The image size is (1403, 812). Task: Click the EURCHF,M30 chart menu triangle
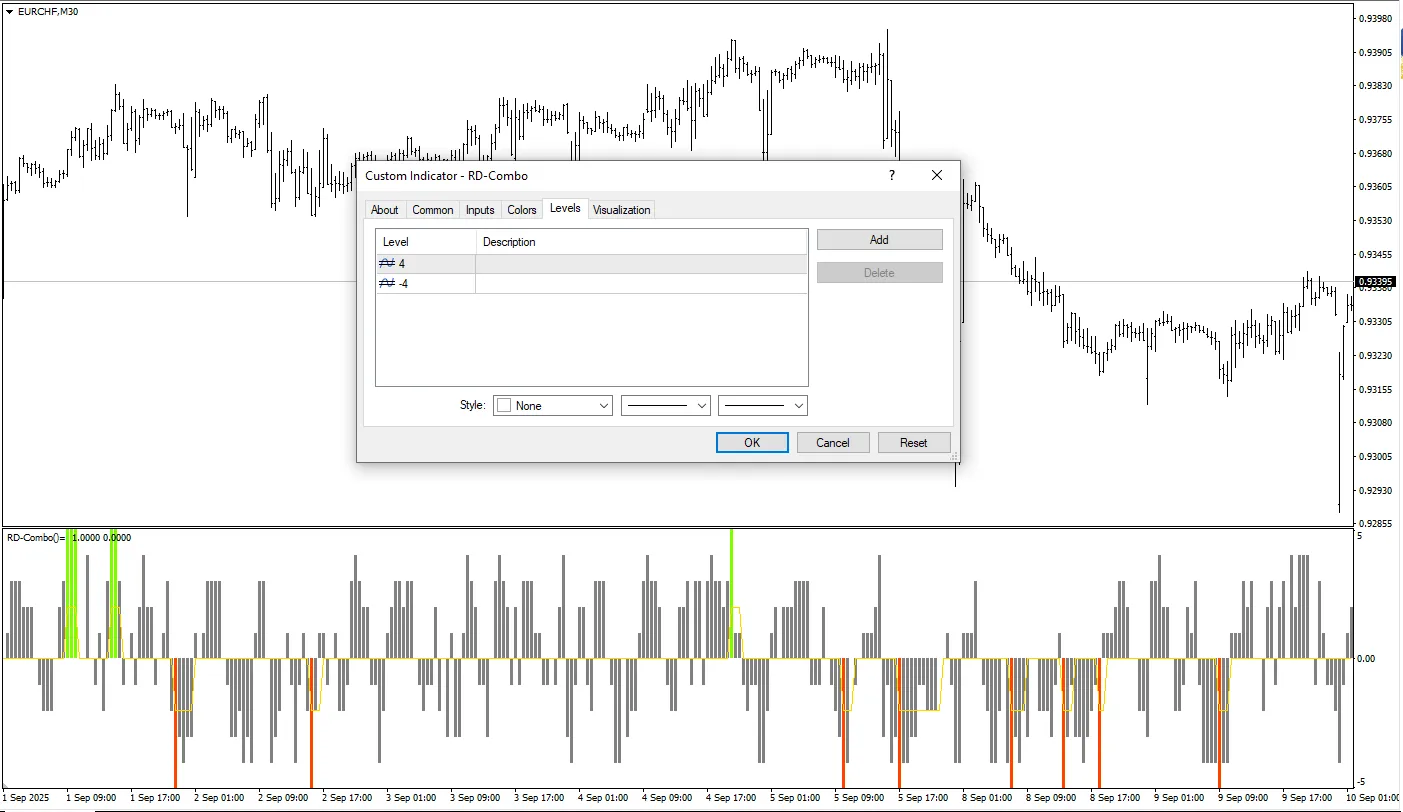click(10, 11)
